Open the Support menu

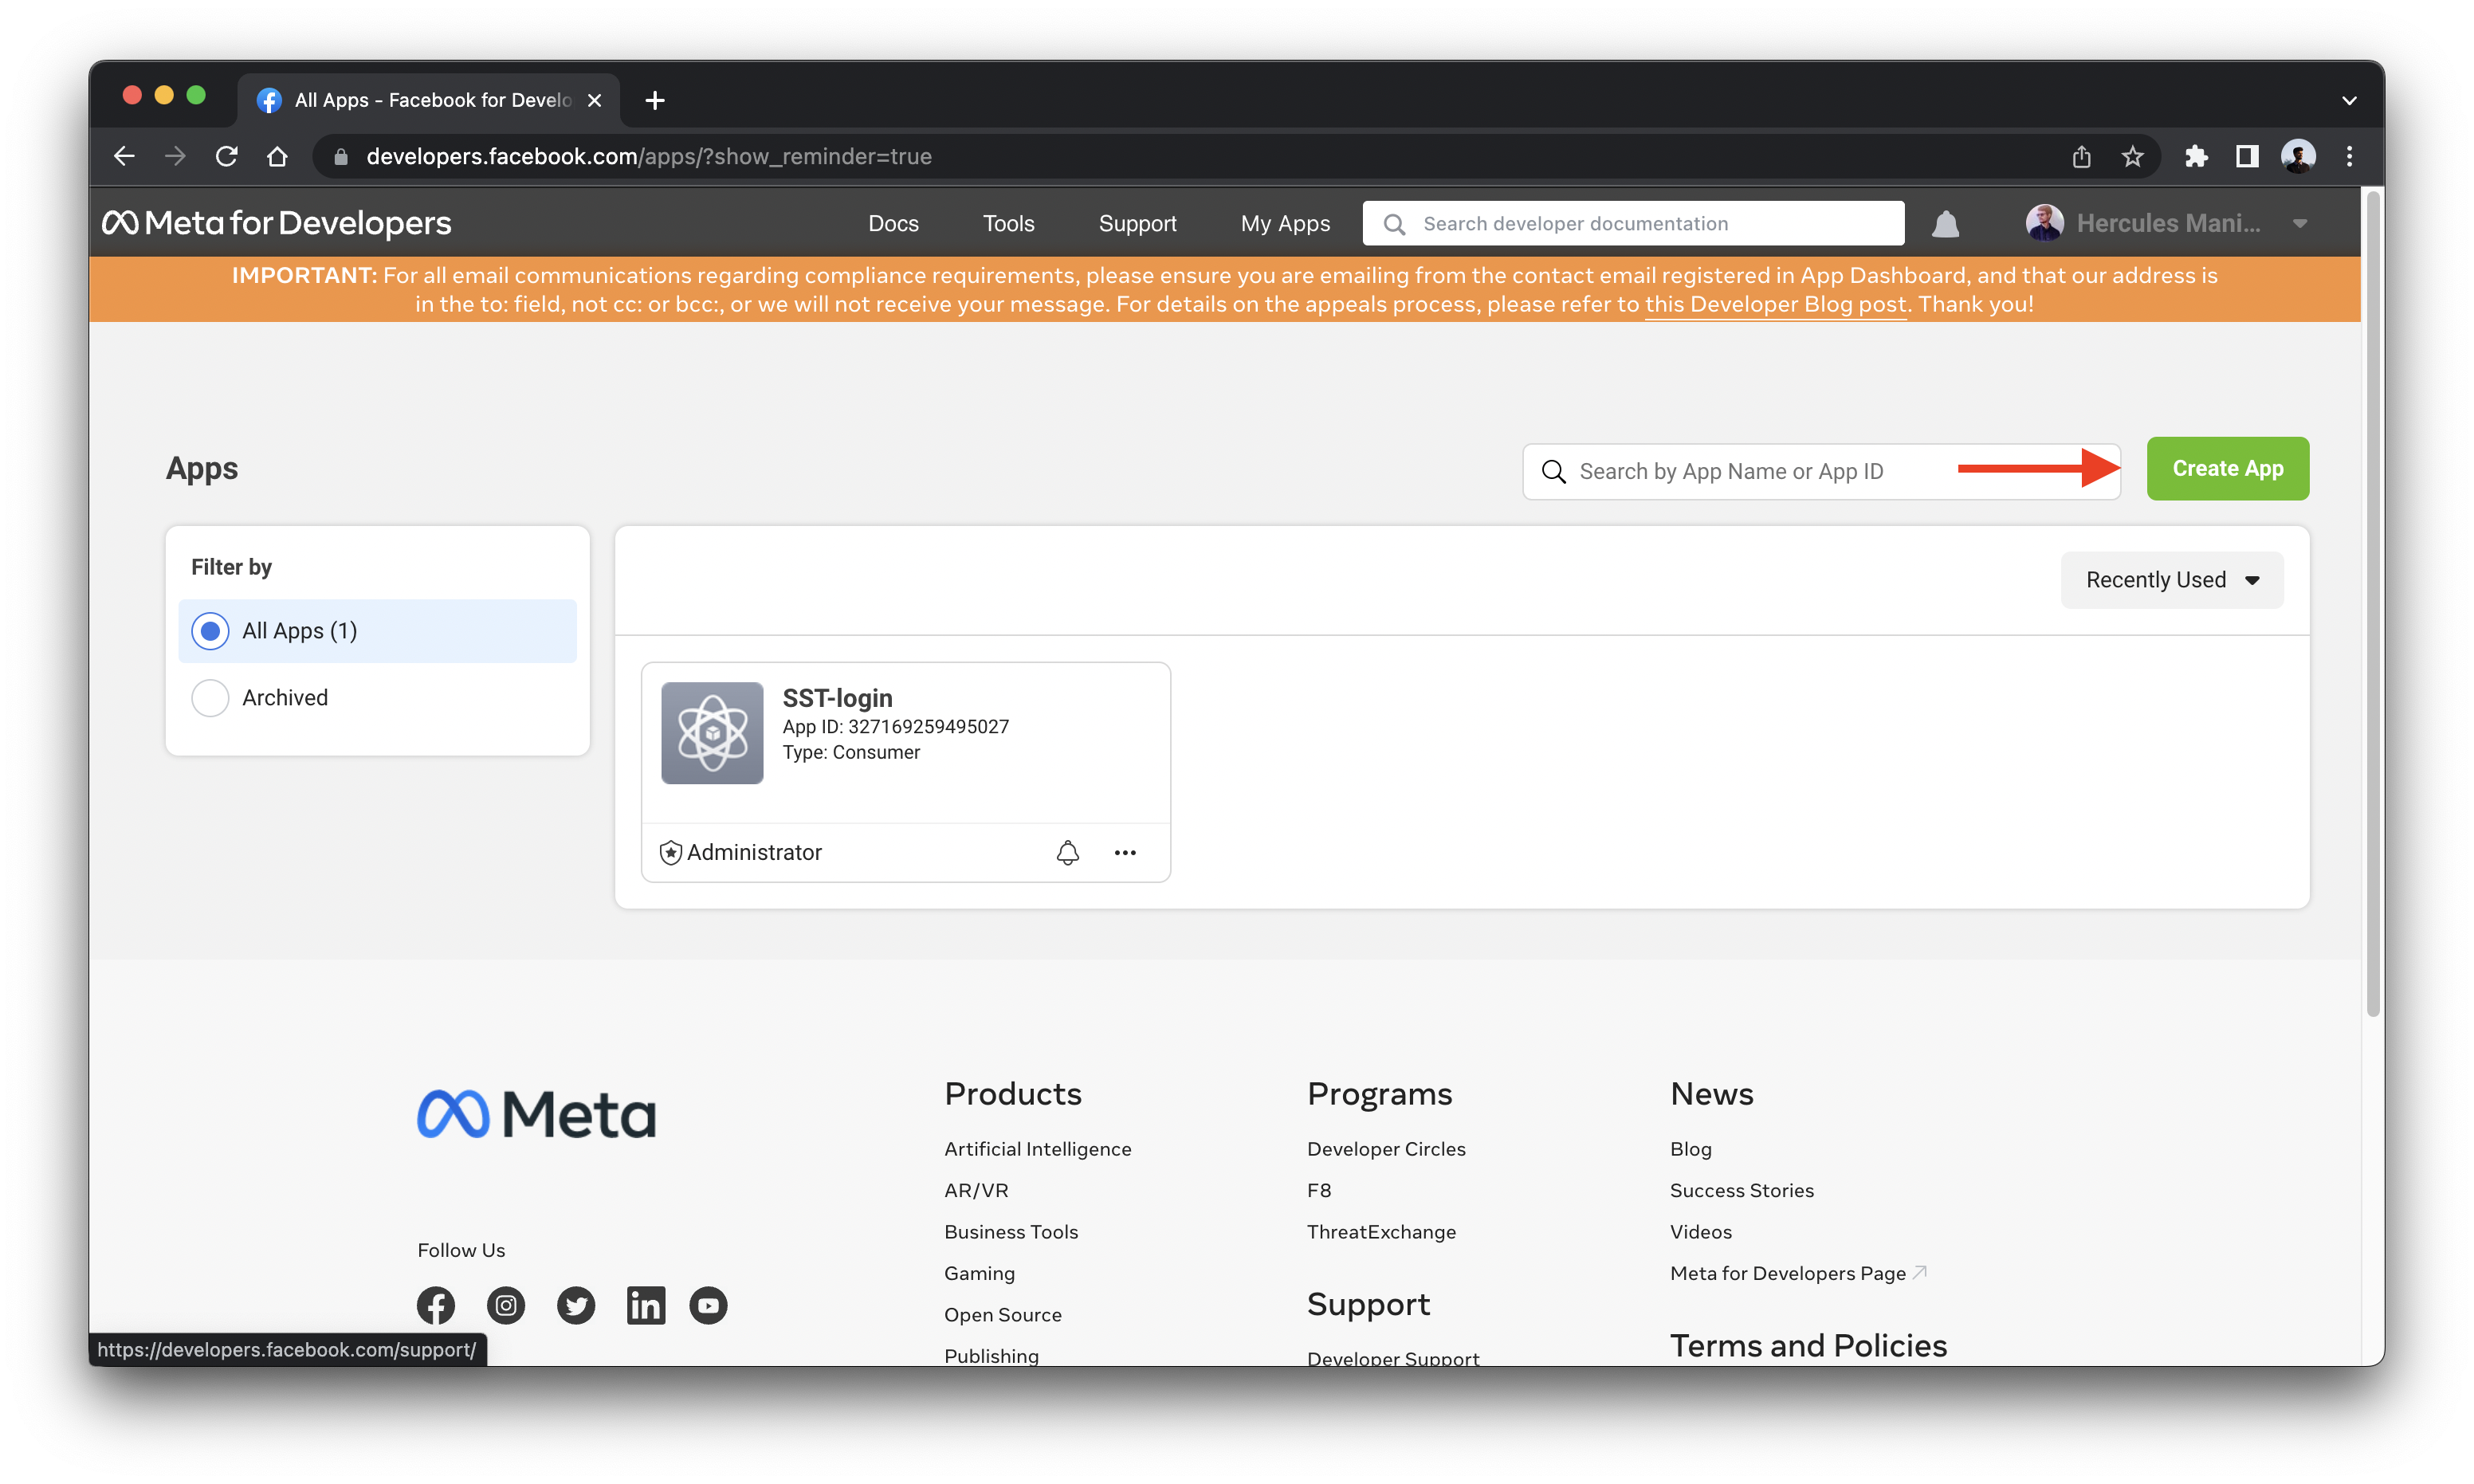[x=1137, y=223]
